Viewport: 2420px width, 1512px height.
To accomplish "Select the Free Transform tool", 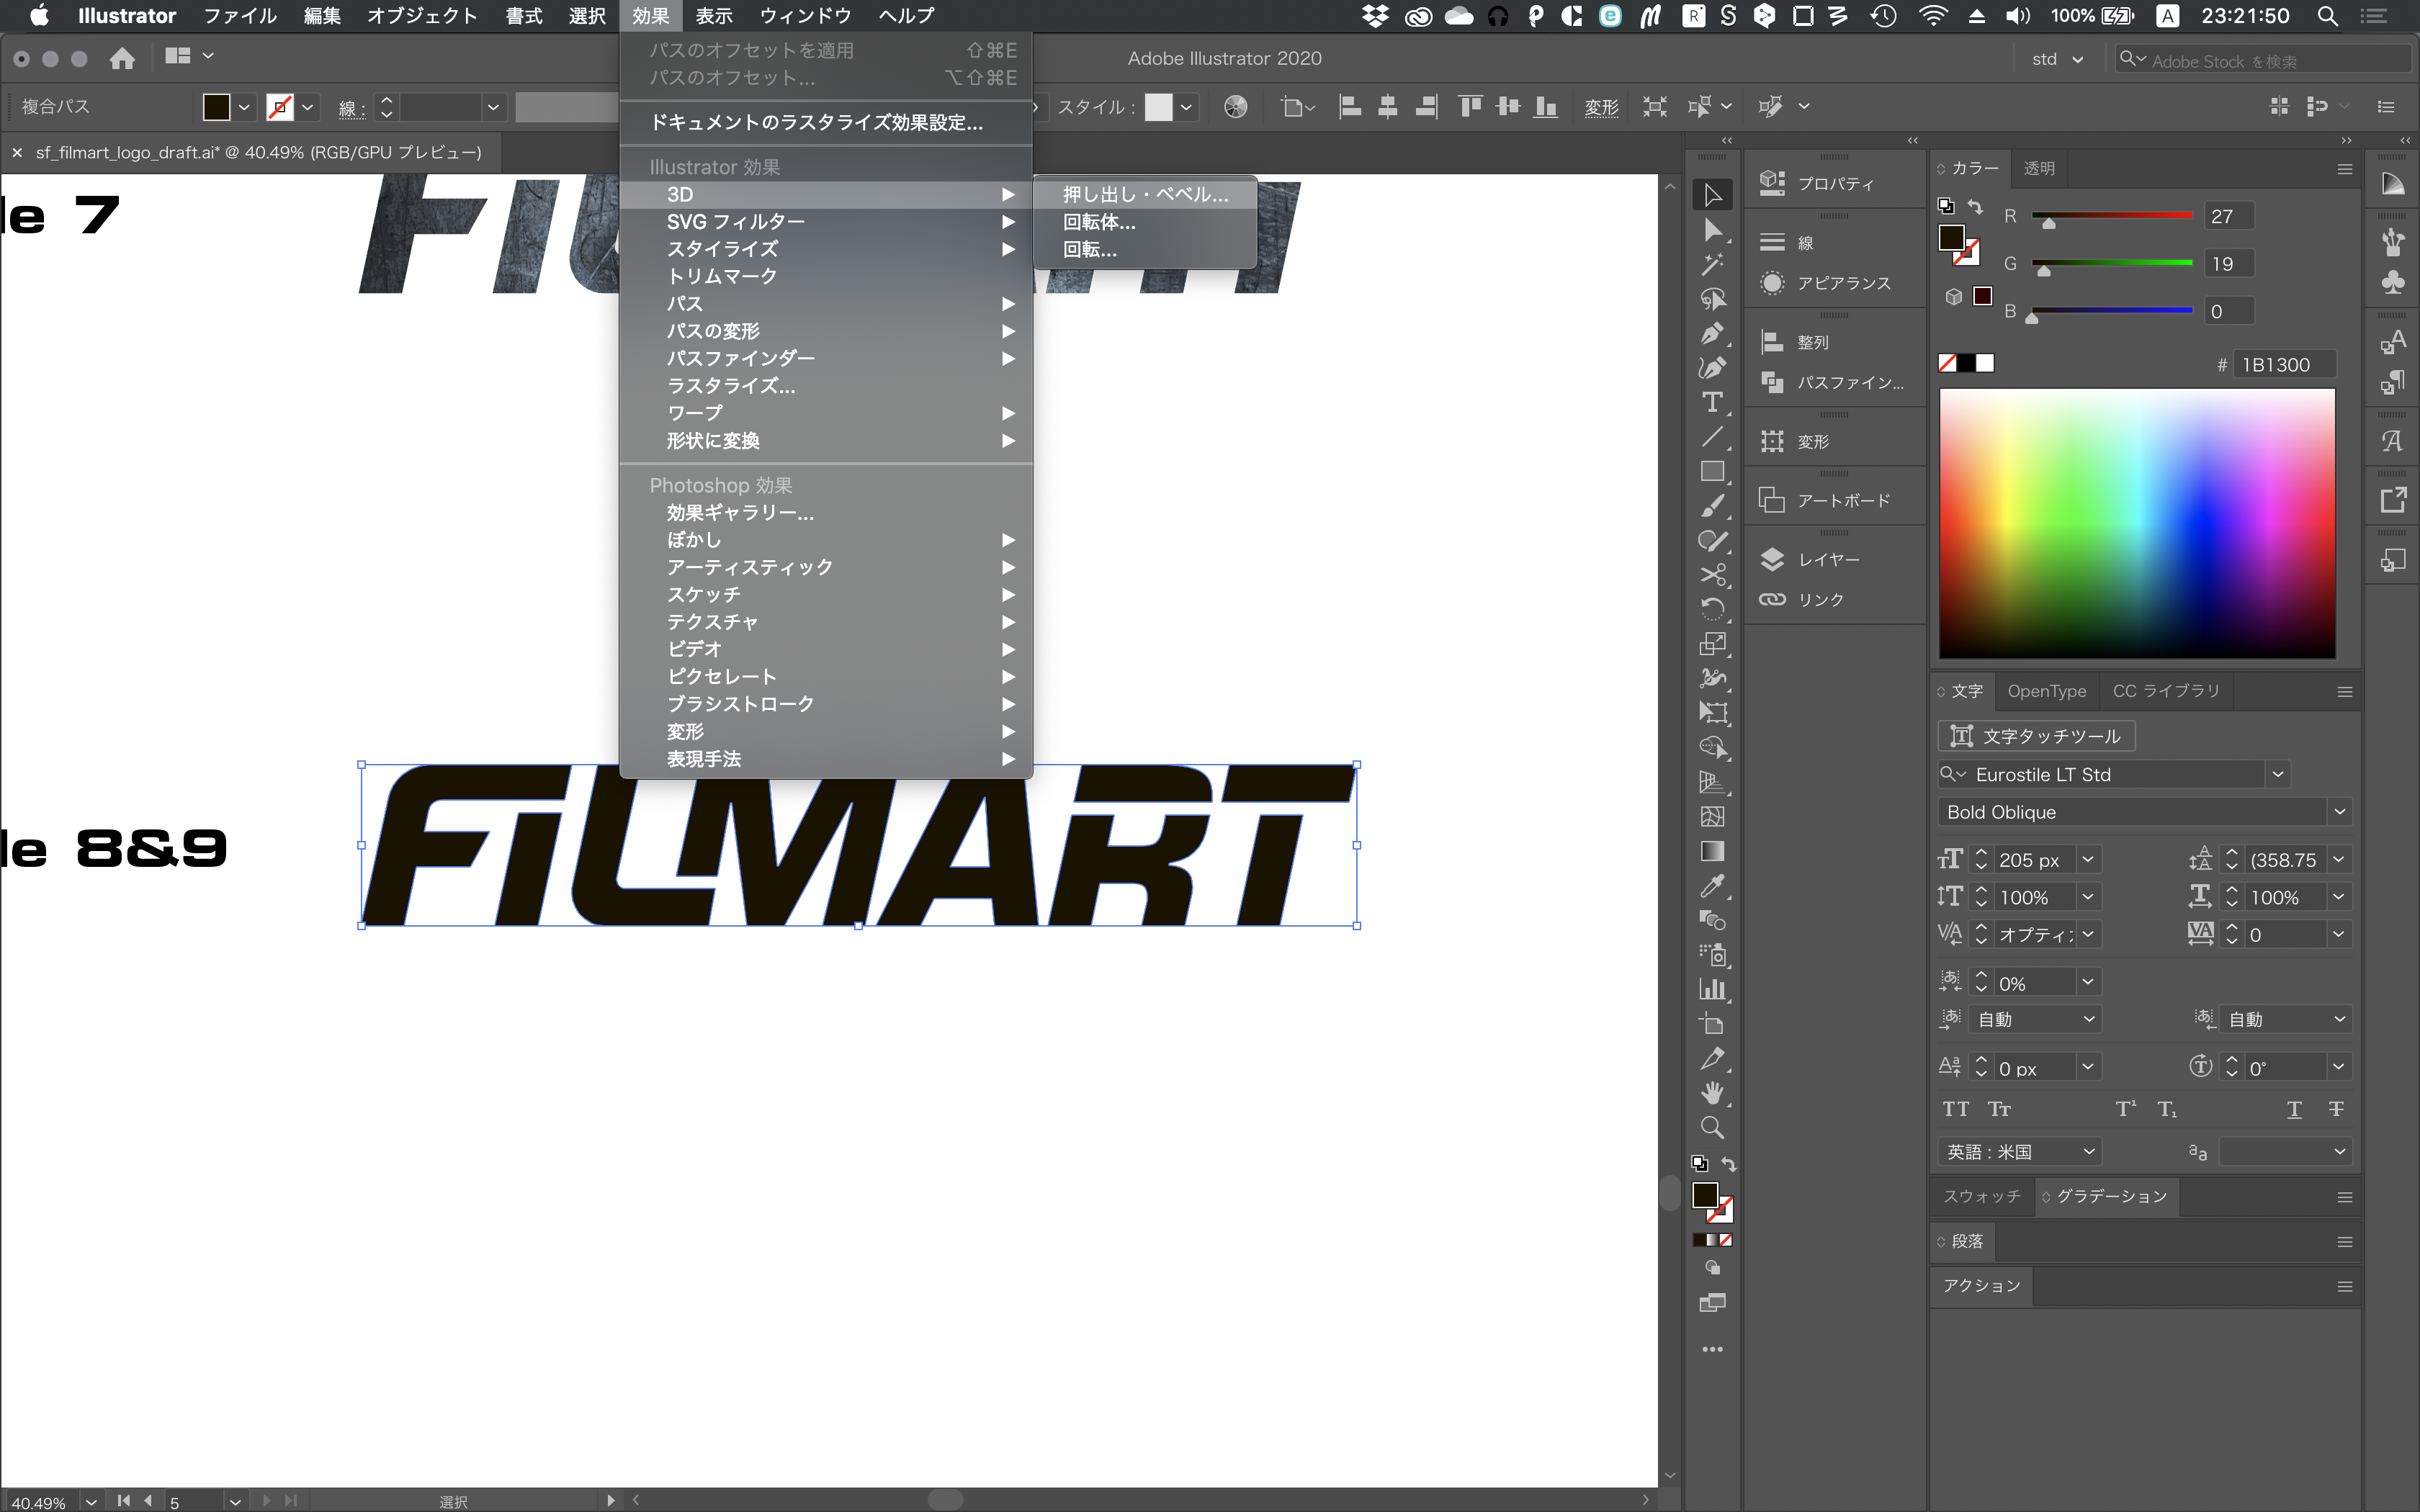I will pos(1712,713).
